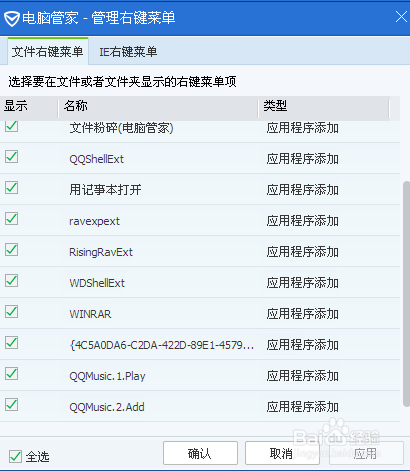
Task: Click the 电脑管家 shield logo icon
Action: [x=12, y=18]
